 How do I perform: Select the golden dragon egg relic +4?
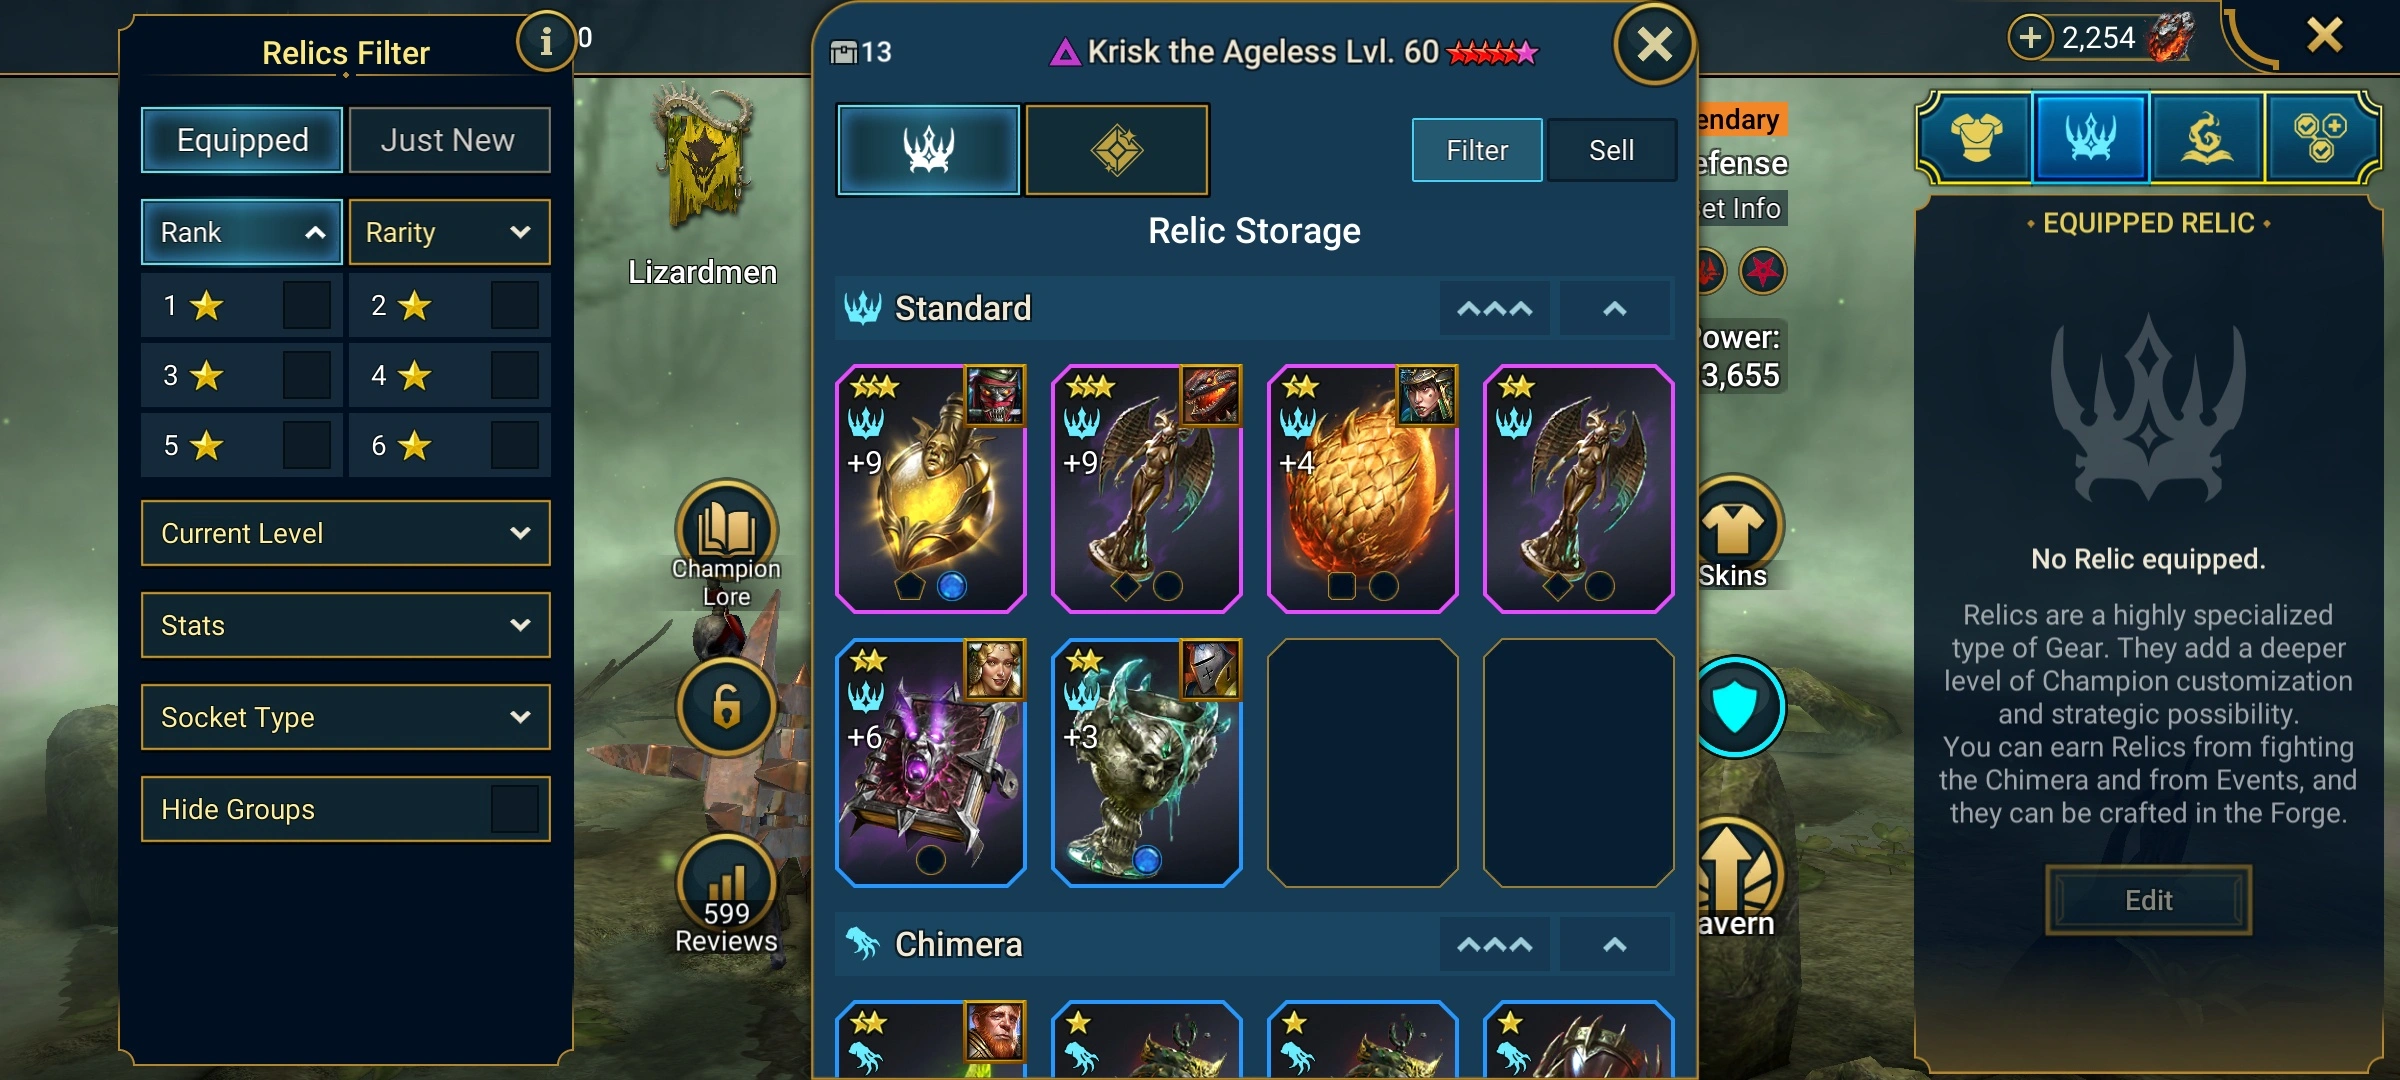coord(1362,488)
